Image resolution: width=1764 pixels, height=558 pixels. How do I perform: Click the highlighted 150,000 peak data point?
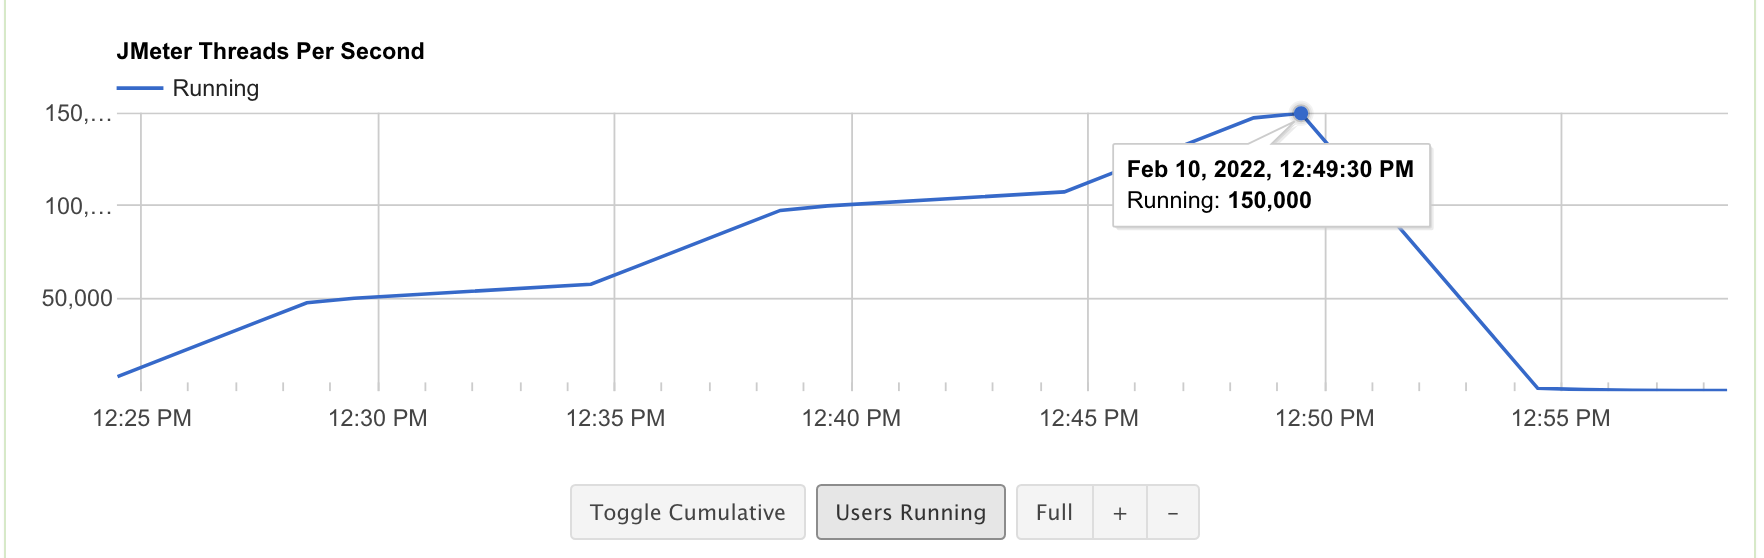1301,113
